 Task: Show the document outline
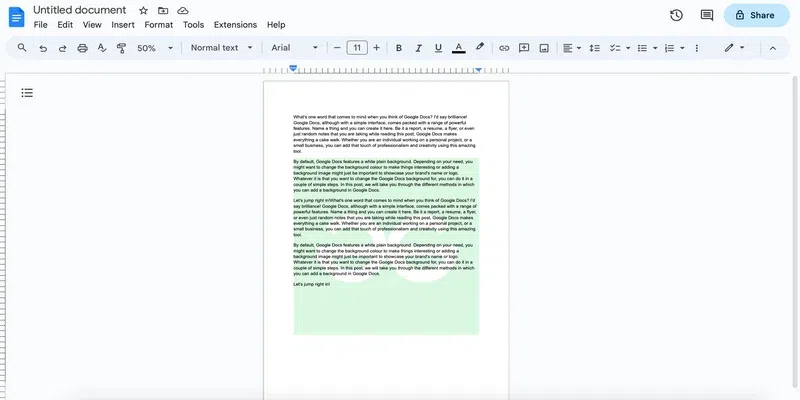point(27,93)
